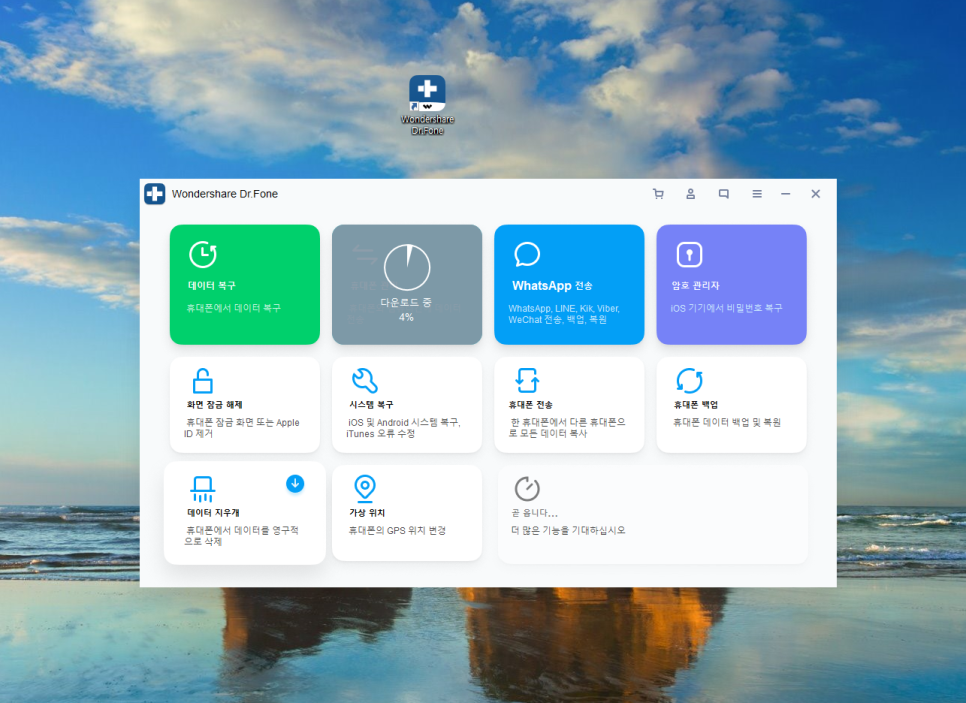Click the data eraser shredder icon

click(x=203, y=489)
